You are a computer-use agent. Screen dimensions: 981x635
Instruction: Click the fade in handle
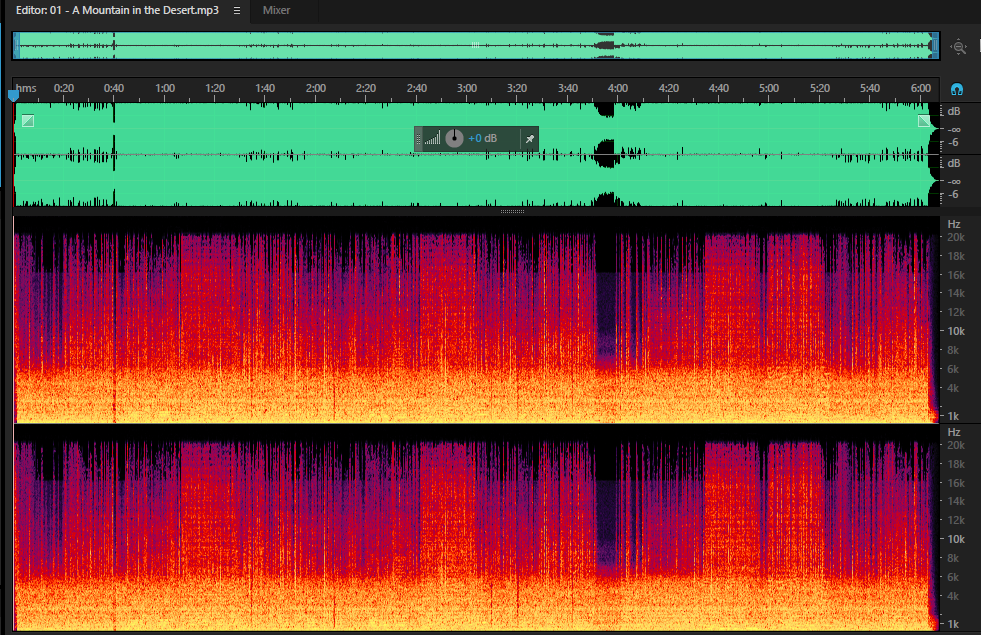point(28,121)
